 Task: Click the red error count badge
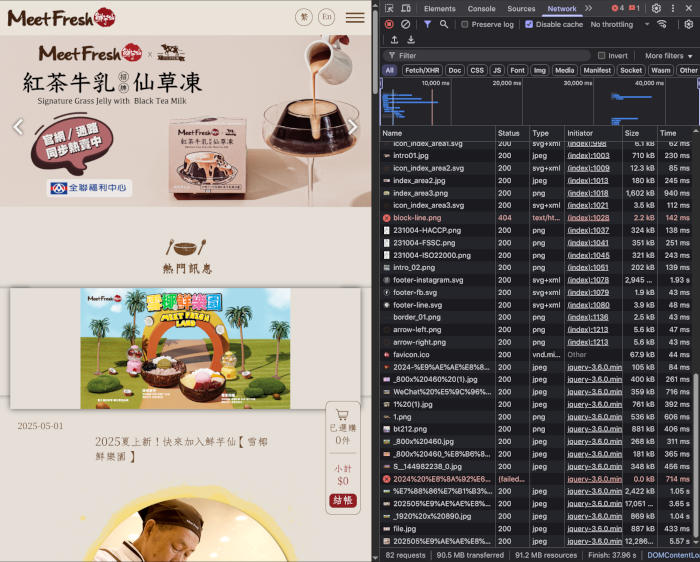[x=618, y=8]
